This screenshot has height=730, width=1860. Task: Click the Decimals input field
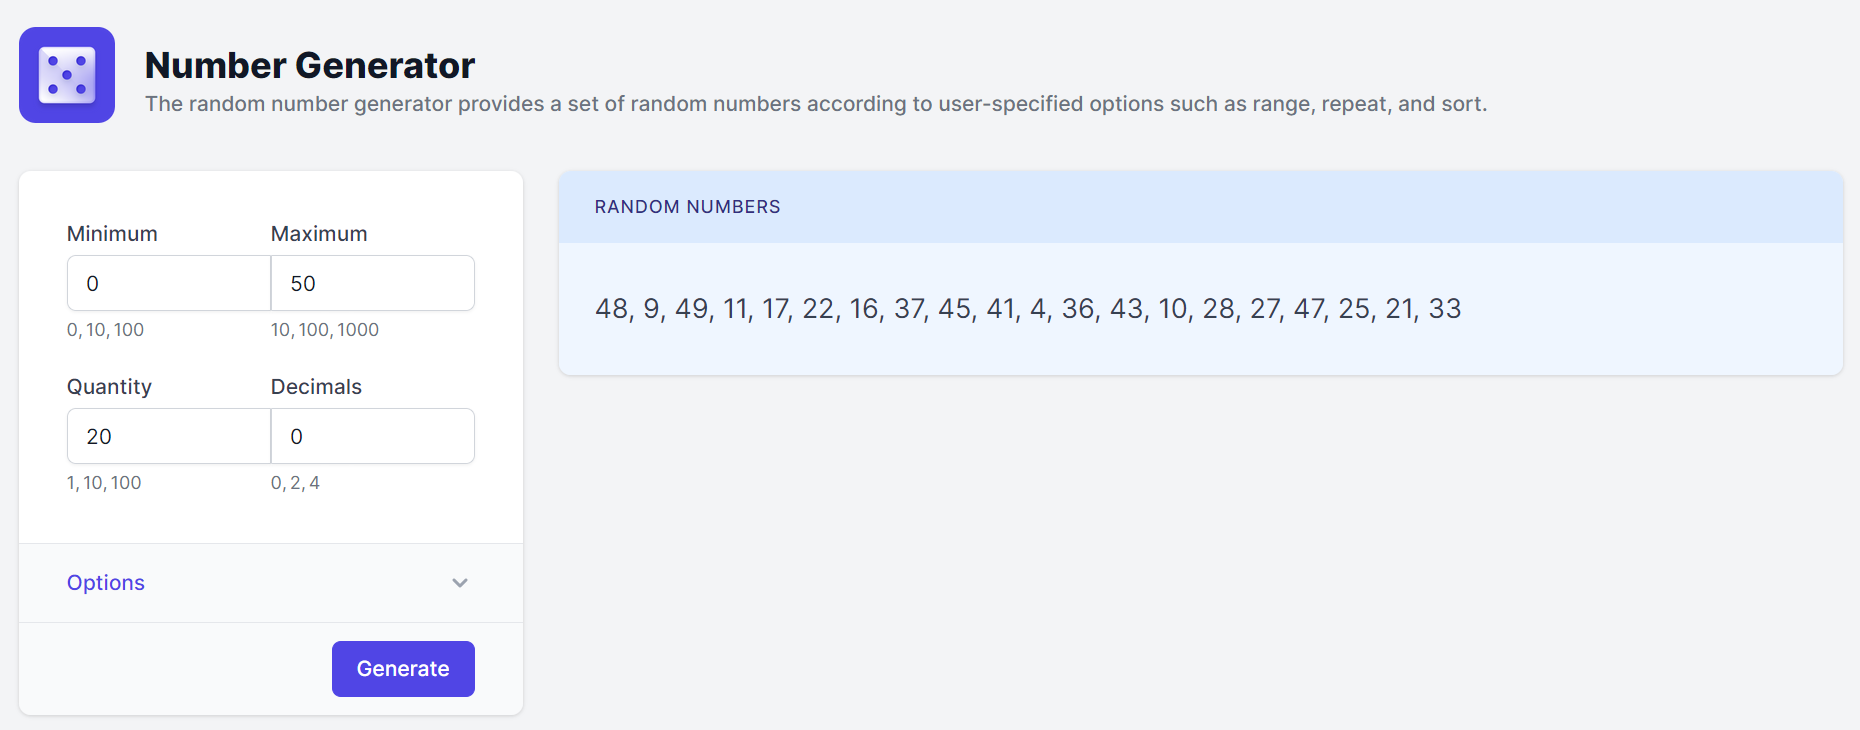click(x=372, y=436)
